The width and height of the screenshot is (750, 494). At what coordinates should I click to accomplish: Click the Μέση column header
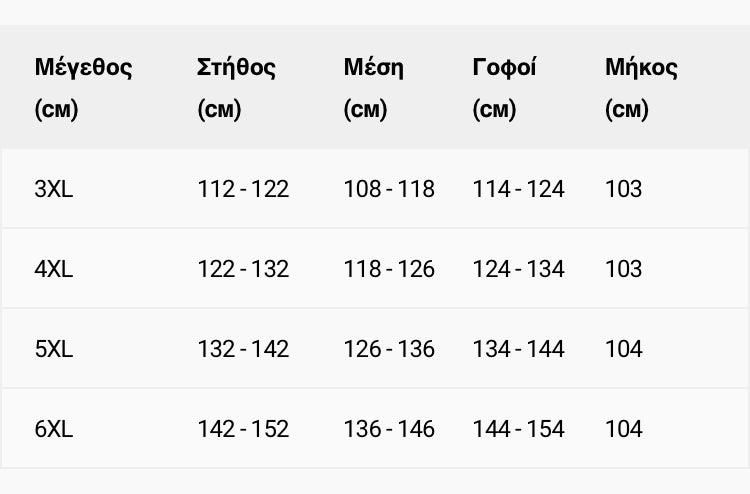click(x=374, y=88)
